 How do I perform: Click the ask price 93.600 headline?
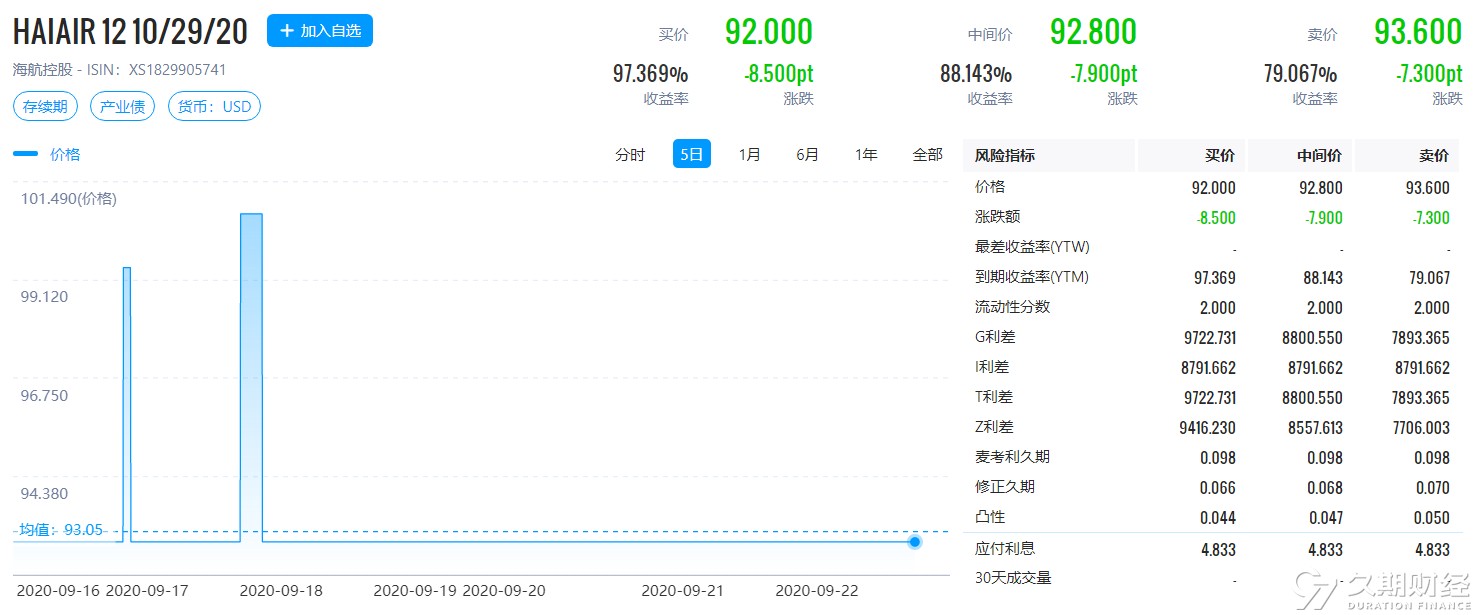[1418, 32]
